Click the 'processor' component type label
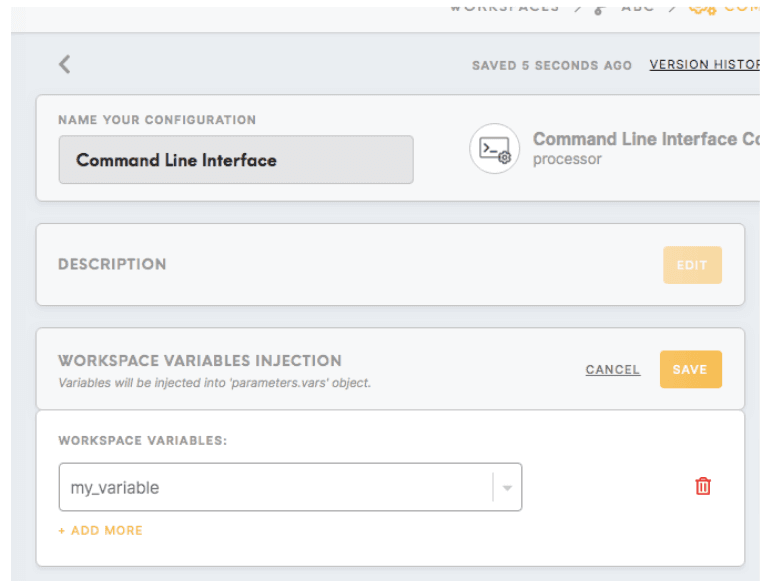Image resolution: width=769 pixels, height=587 pixels. click(567, 159)
